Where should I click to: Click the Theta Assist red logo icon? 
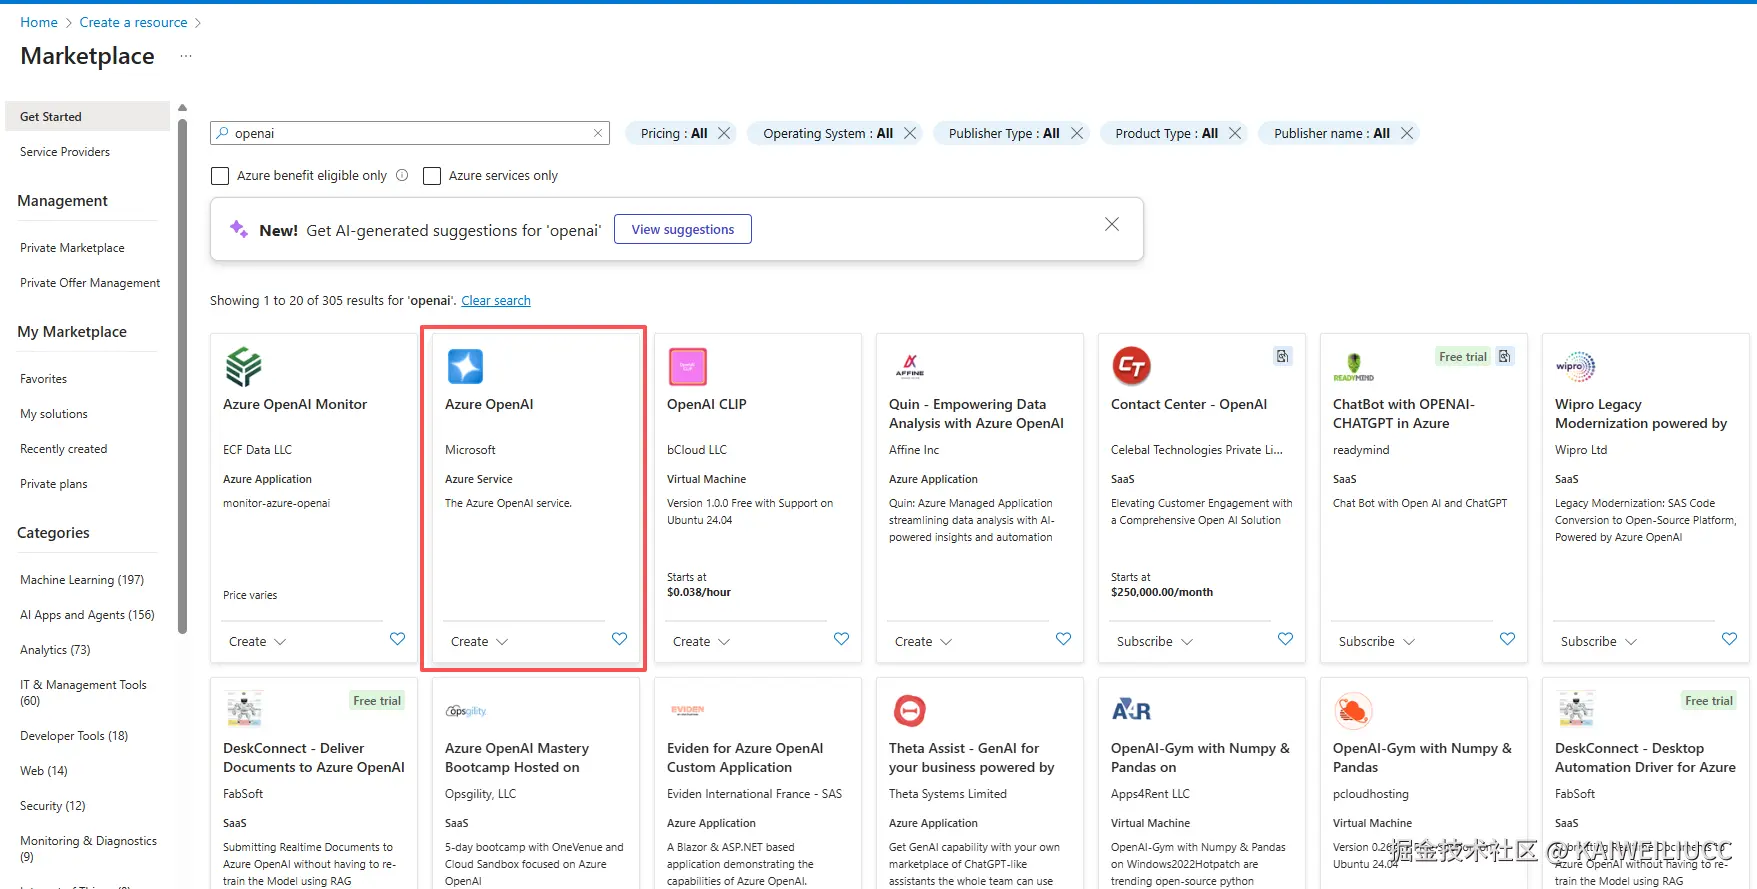(909, 711)
